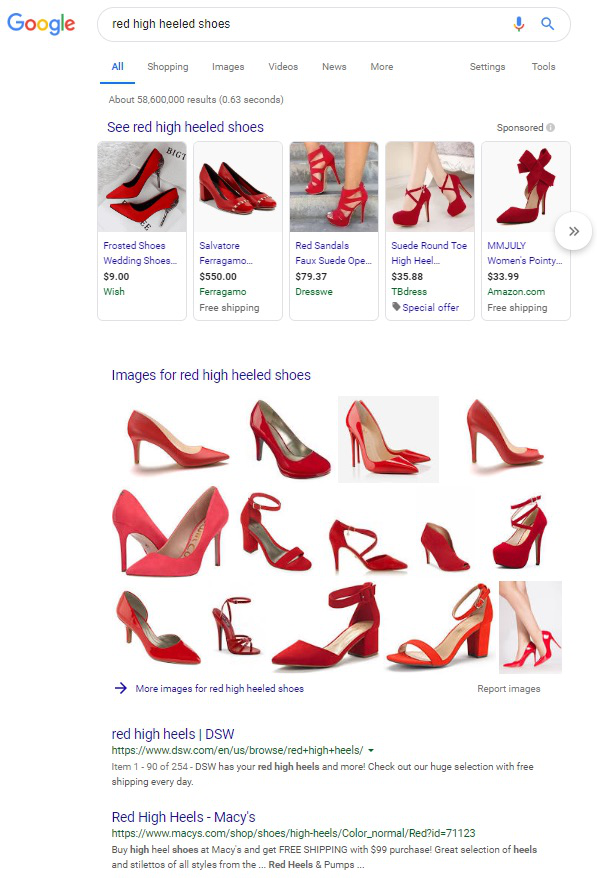Open coral pink pumps pair image
Viewport: 597px width, 878px height.
(170, 531)
